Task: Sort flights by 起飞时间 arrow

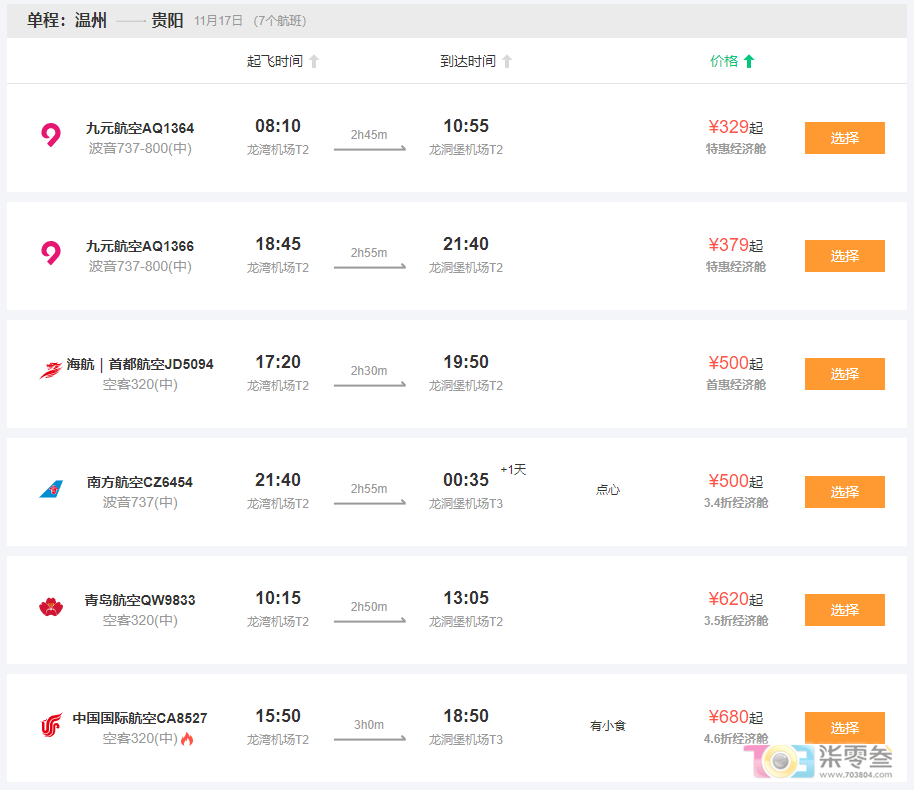Action: point(314,61)
